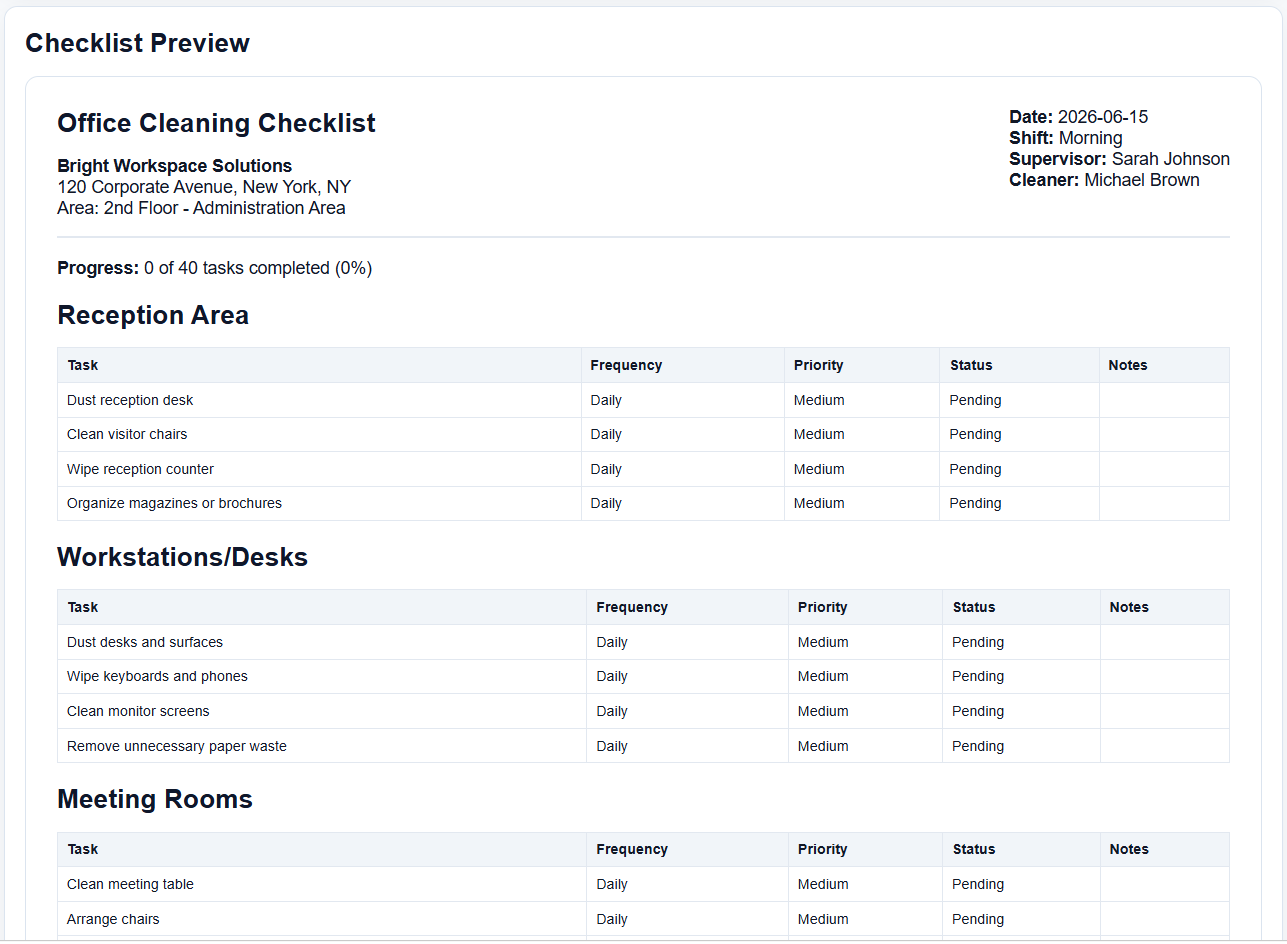This screenshot has width=1287, height=944.
Task: Click Medium priority for Remove unnecessary paper waste
Action: pos(823,746)
